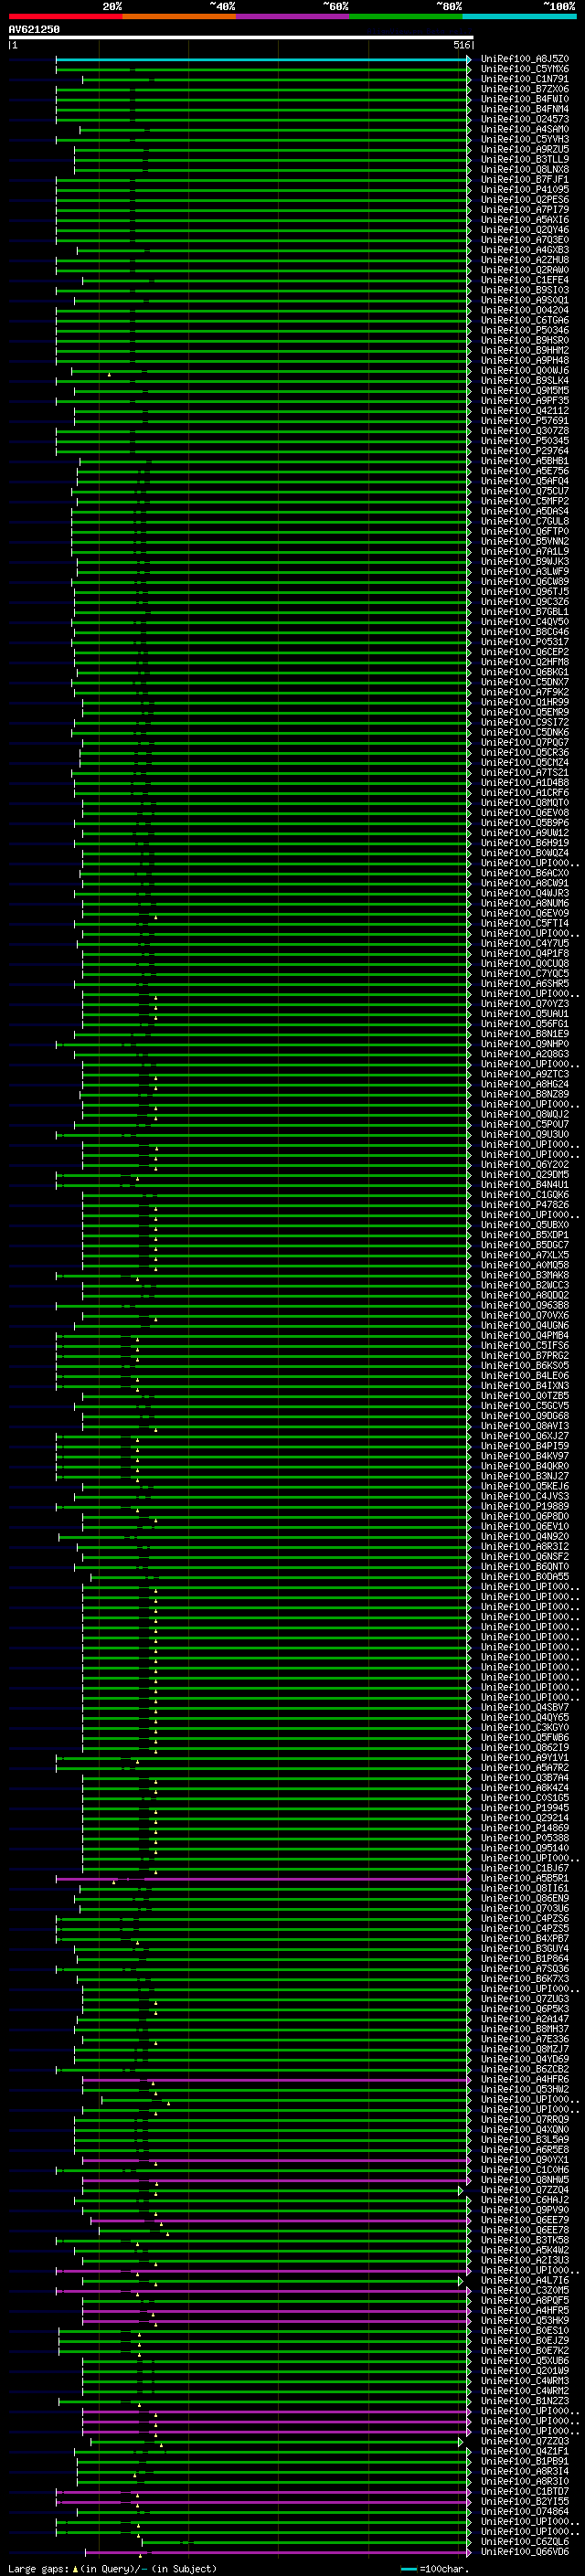
Task: Click the purple ~60% identity legend segment
Action: (292, 16)
